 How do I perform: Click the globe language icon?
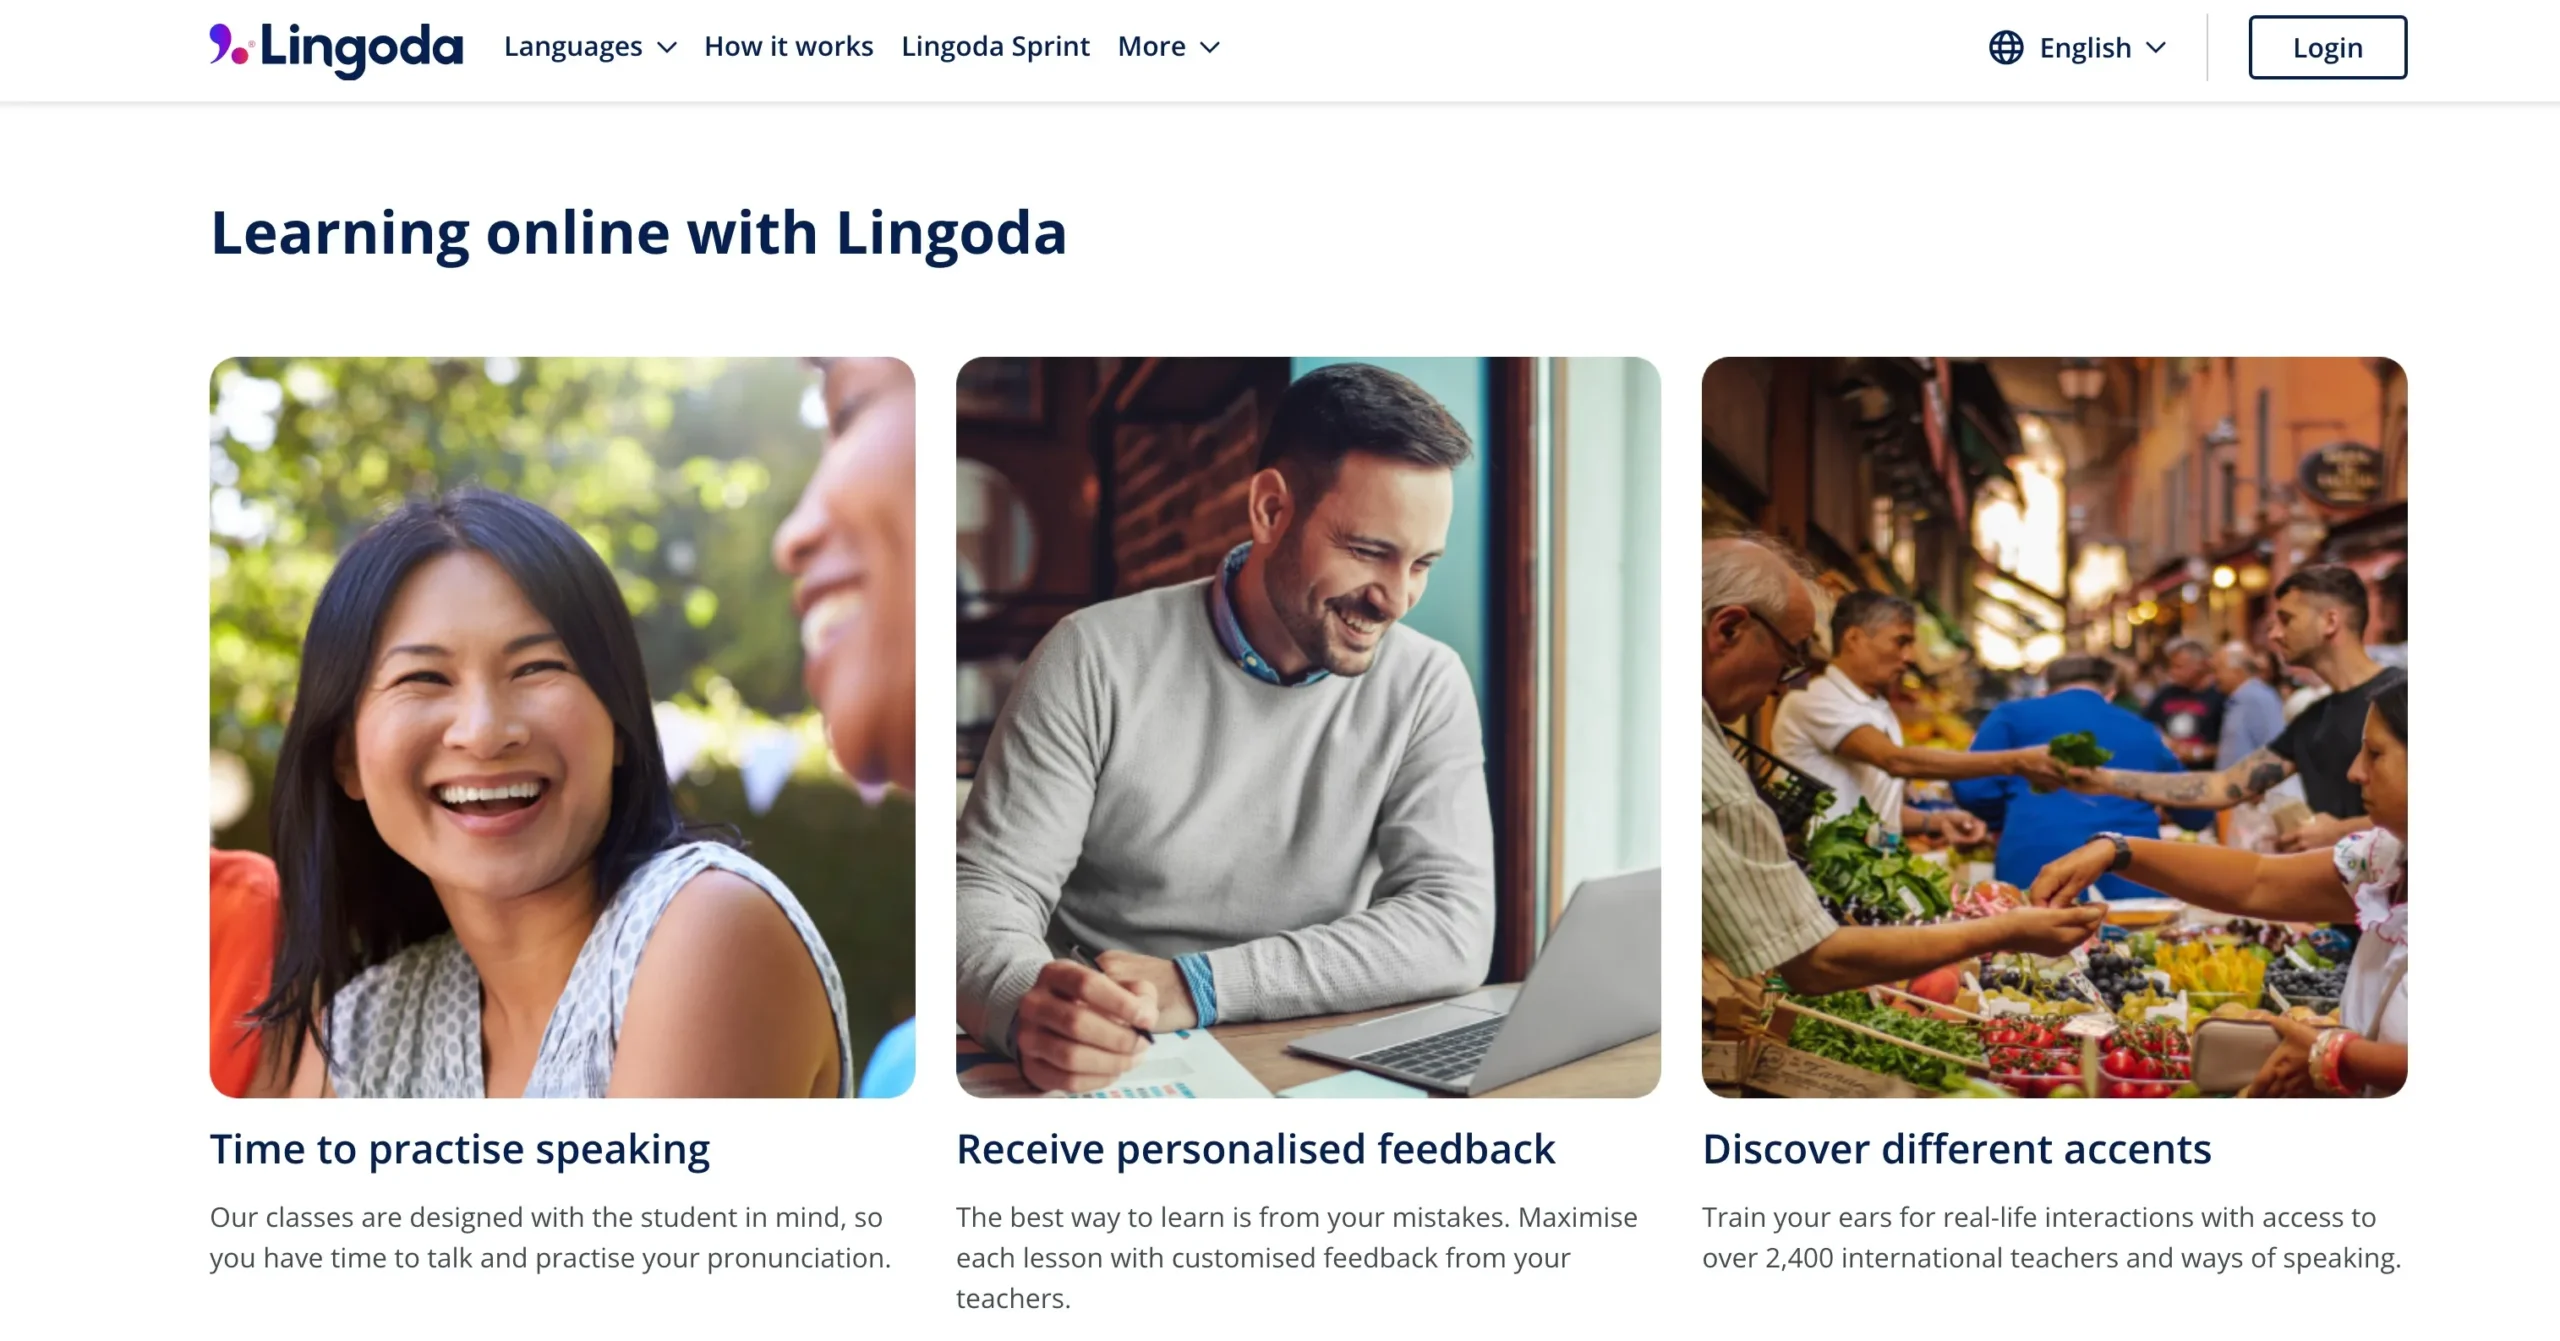[x=2005, y=47]
